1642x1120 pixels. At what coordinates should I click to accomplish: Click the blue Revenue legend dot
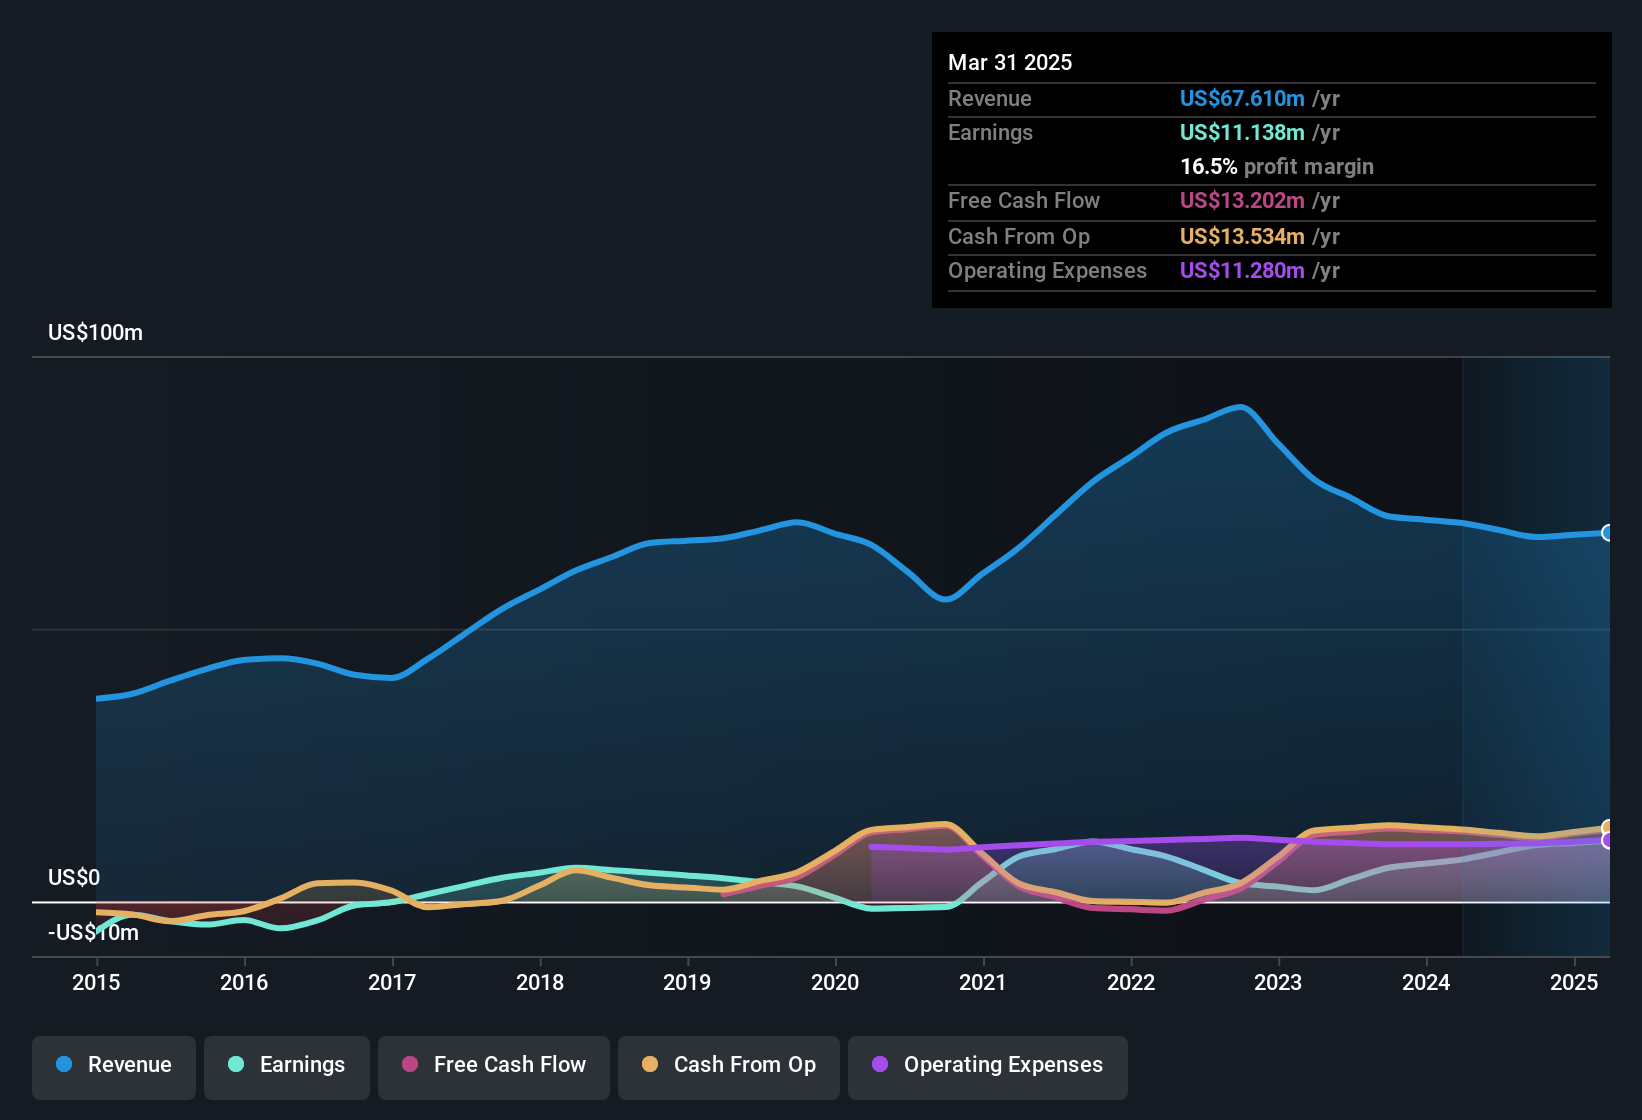pyautogui.click(x=63, y=1065)
